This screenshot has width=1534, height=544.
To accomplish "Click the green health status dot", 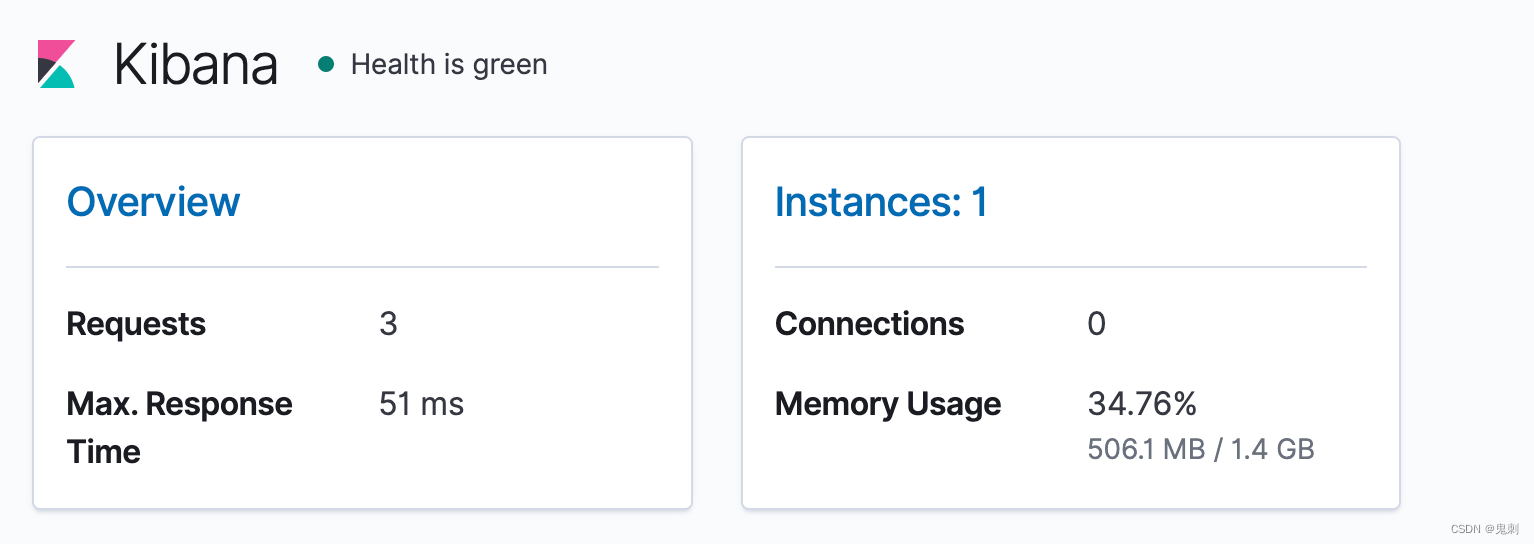I will (325, 65).
